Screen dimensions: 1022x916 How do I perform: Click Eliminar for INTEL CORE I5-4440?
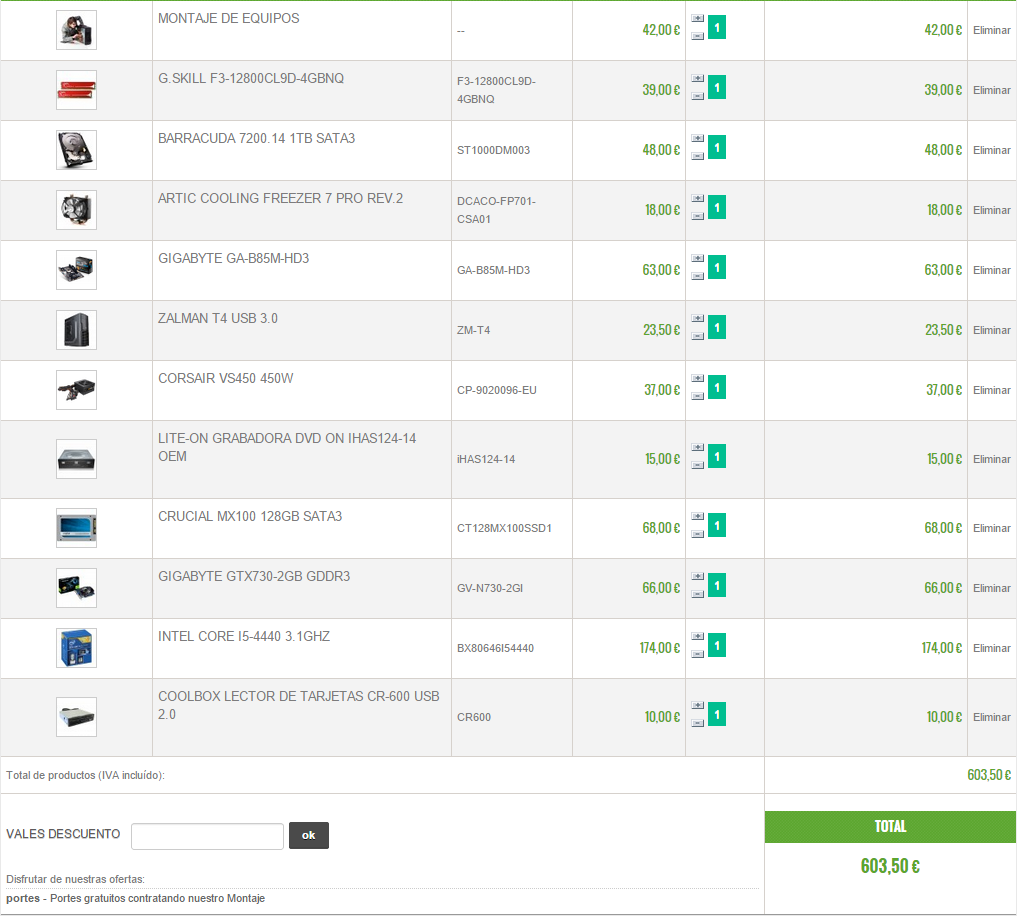(991, 648)
